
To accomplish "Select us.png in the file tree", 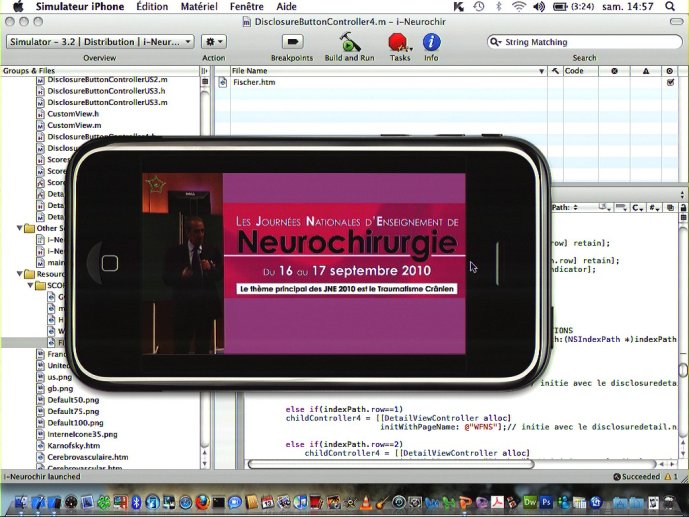I will 59,377.
